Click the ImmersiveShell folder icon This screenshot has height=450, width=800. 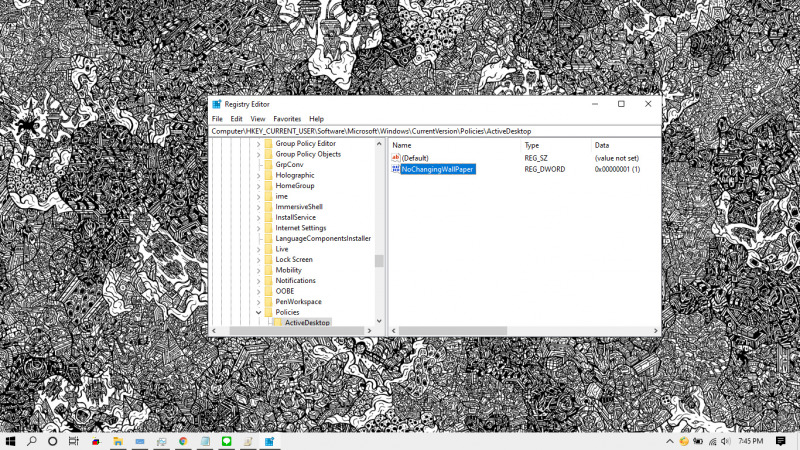tap(268, 207)
